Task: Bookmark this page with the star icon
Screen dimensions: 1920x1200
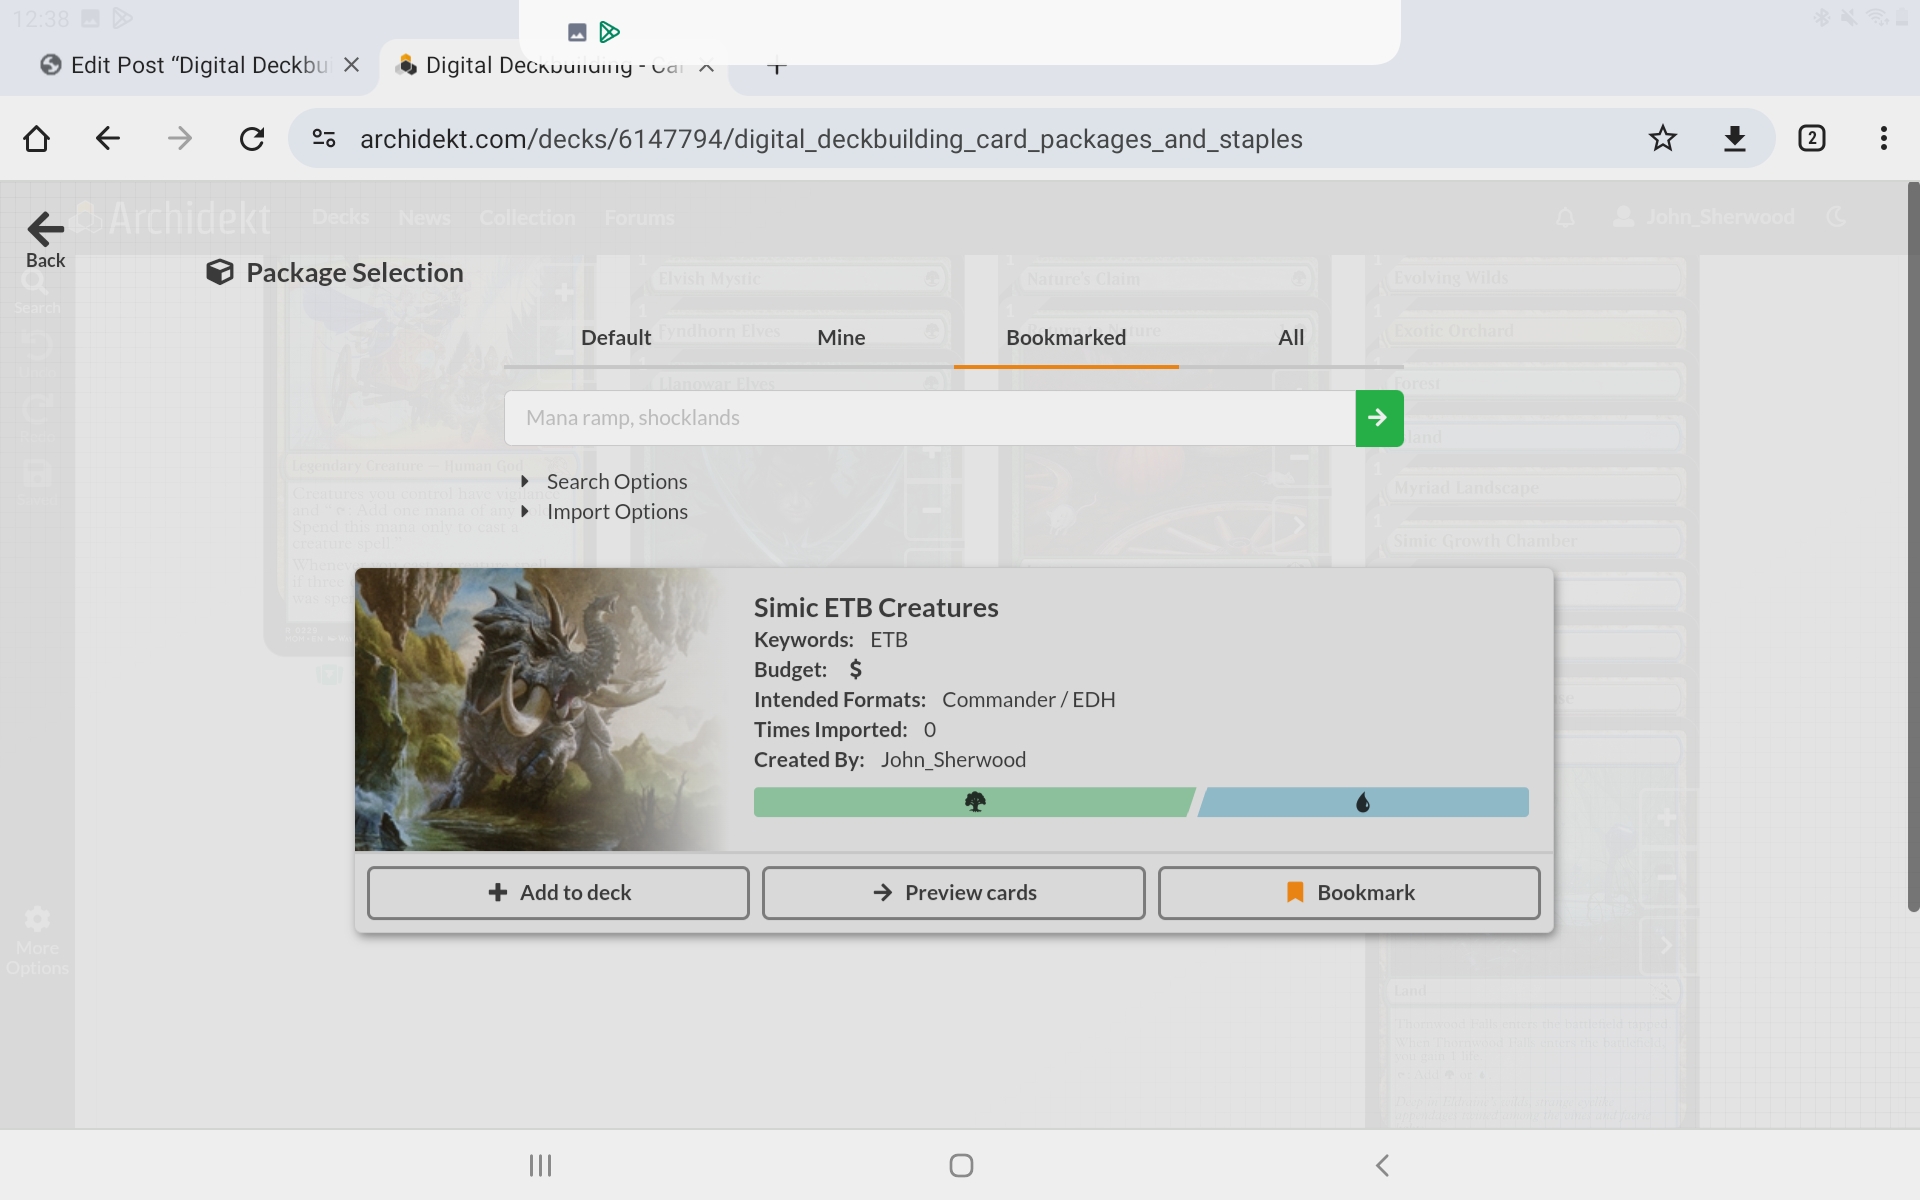Action: click(1662, 138)
